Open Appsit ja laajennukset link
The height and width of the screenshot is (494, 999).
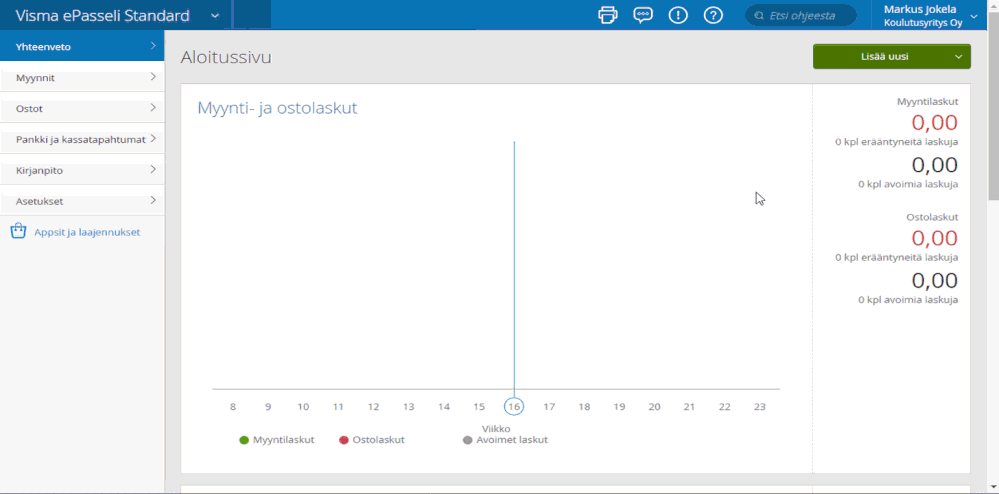pyautogui.click(x=87, y=232)
